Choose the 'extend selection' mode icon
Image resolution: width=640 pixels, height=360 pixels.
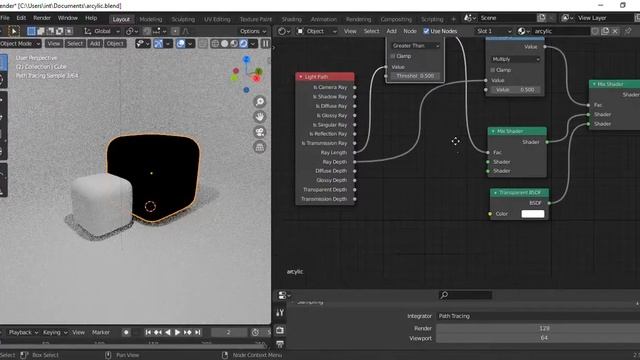click(41, 31)
